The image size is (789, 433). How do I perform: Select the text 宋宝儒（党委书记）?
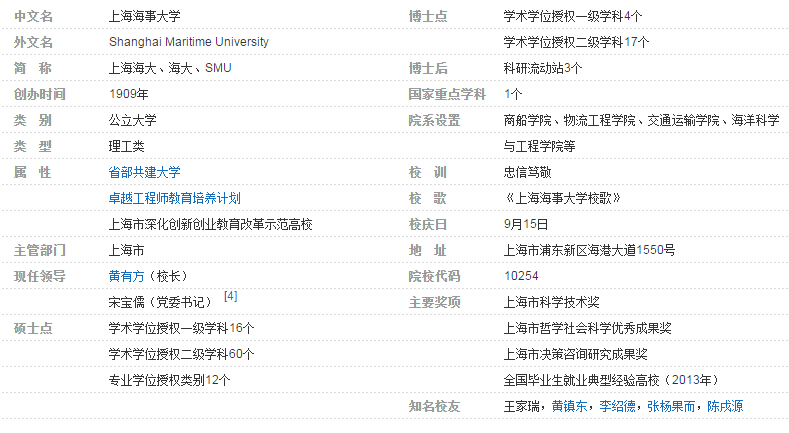point(163,302)
